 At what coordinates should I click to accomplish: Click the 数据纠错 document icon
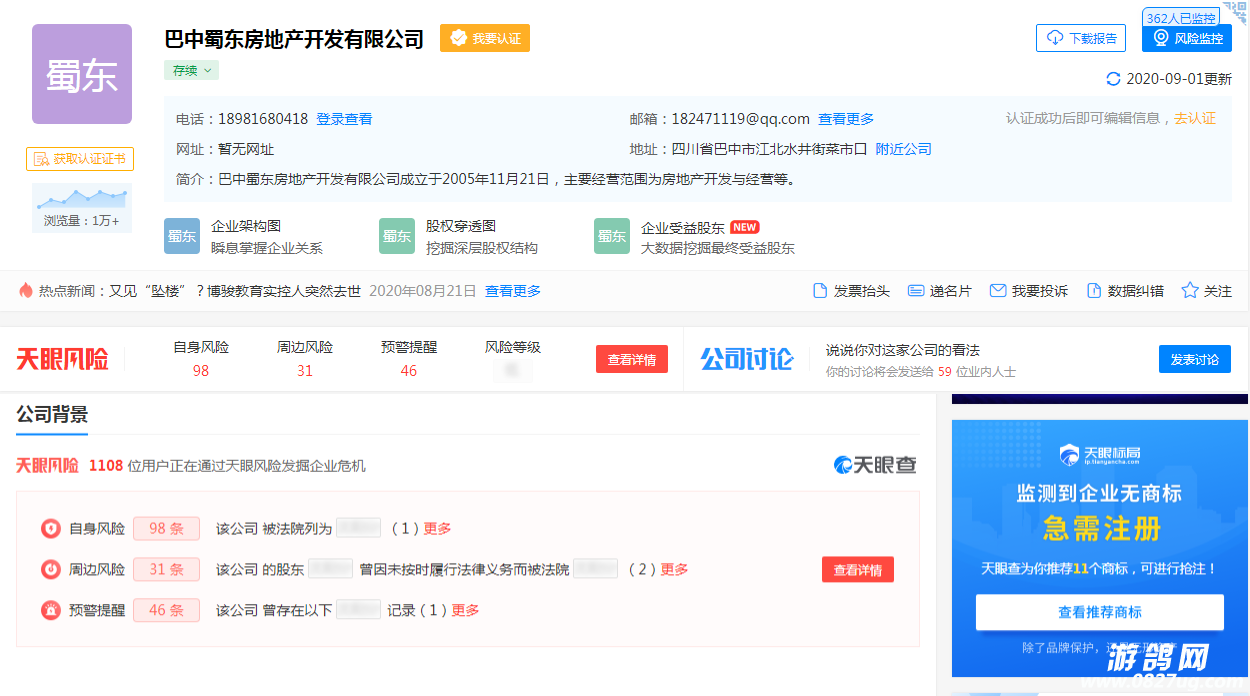[x=1094, y=291]
